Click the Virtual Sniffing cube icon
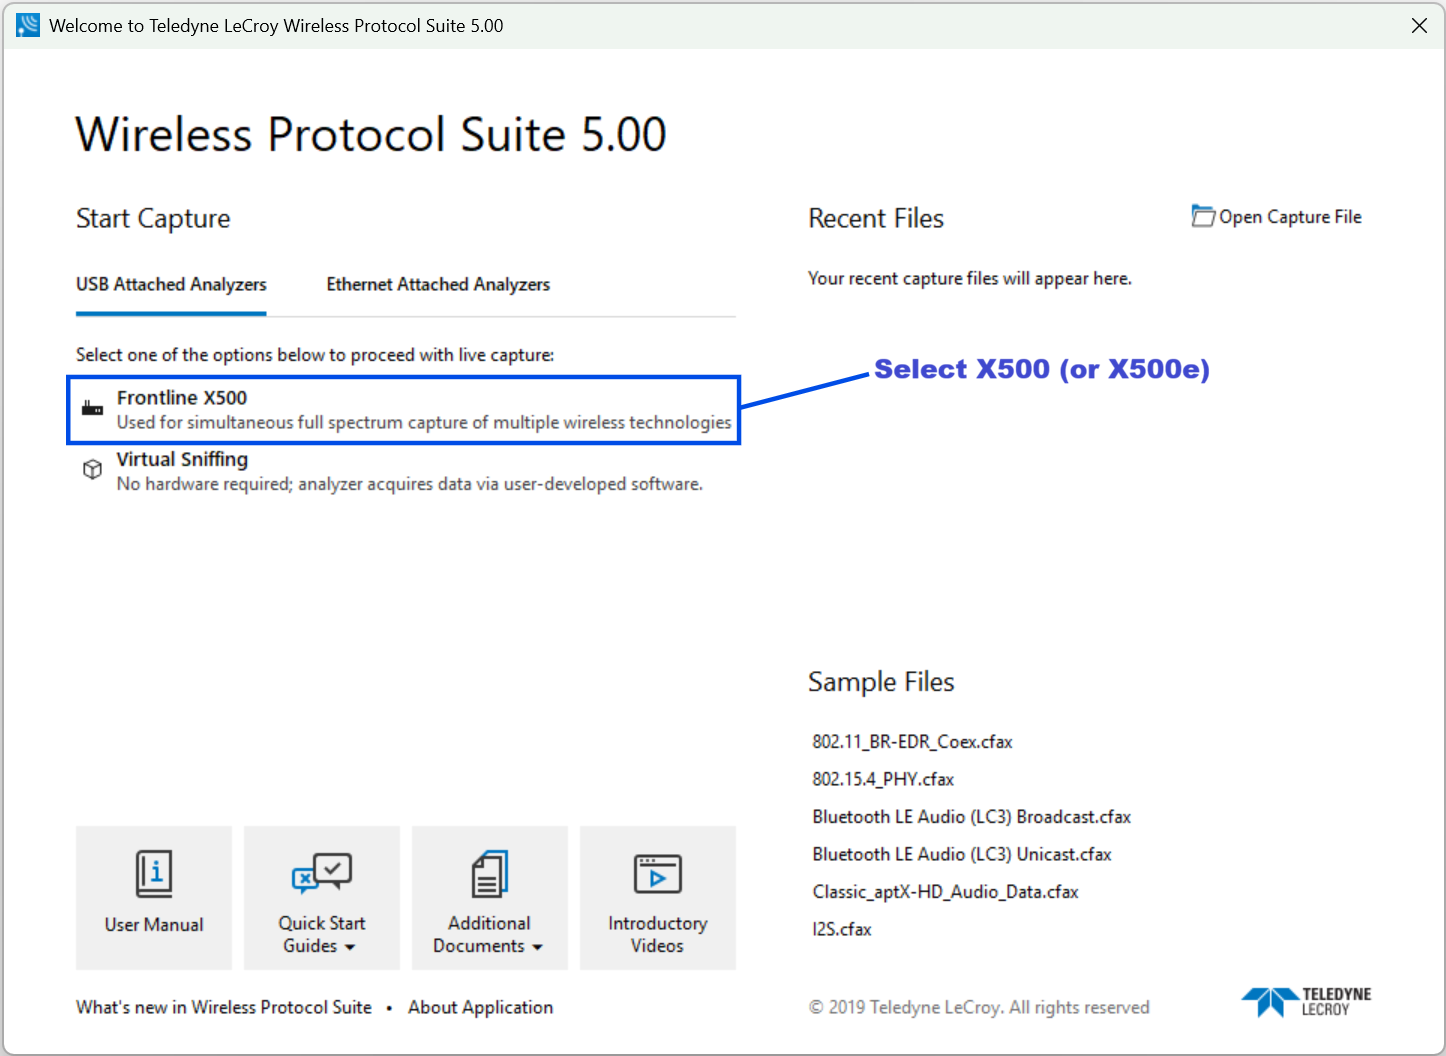The image size is (1446, 1056). (x=92, y=469)
